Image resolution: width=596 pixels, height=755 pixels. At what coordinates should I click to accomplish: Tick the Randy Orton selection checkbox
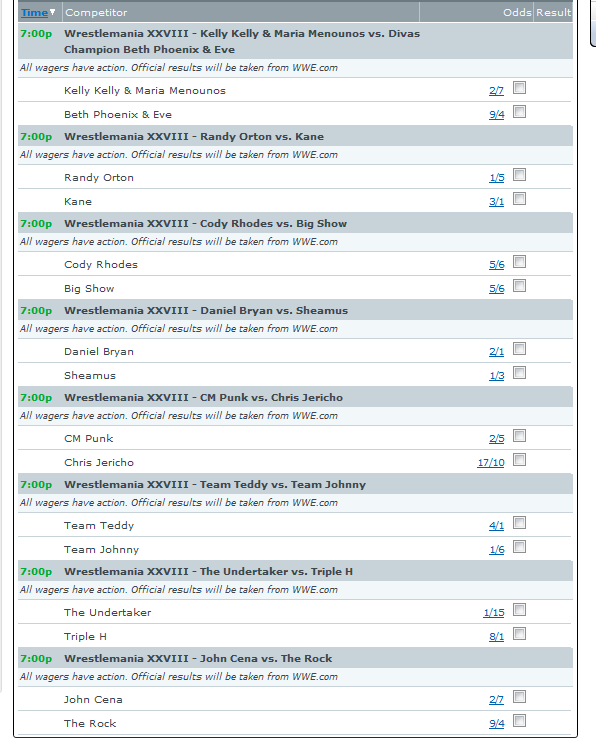click(x=519, y=175)
